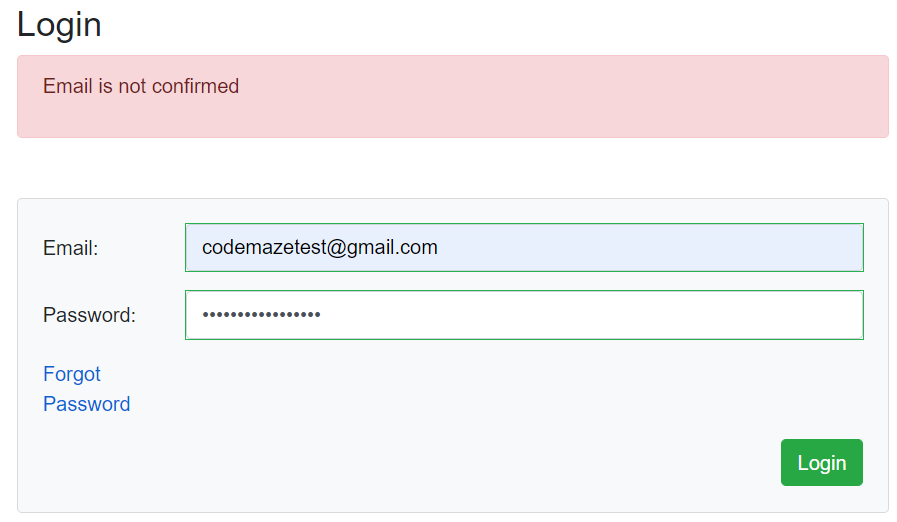The height and width of the screenshot is (522, 897).
Task: Click the Email: field label
Action: tap(71, 248)
